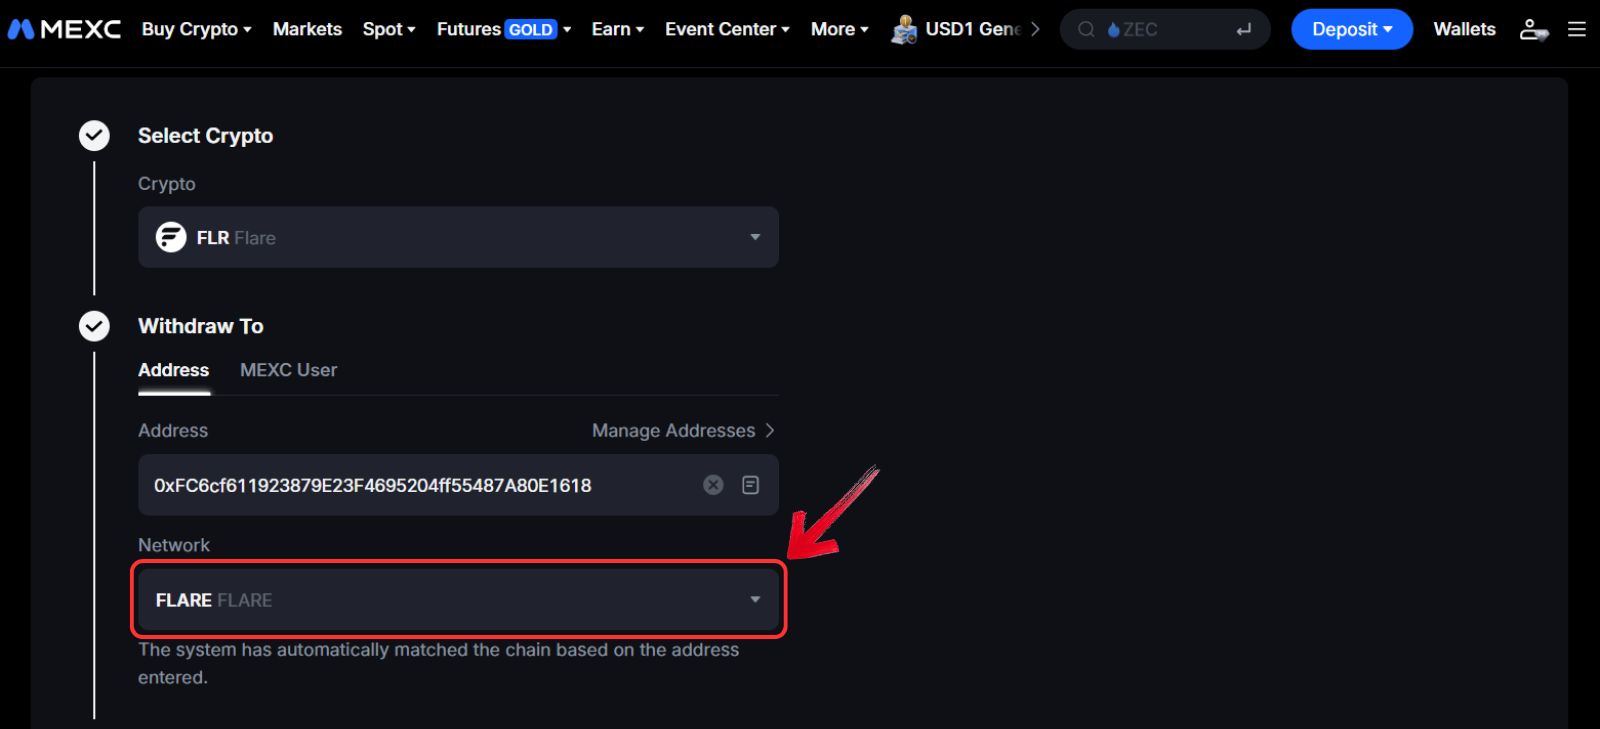Switch to the MEXC User tab
The width and height of the screenshot is (1600, 729).
(288, 370)
